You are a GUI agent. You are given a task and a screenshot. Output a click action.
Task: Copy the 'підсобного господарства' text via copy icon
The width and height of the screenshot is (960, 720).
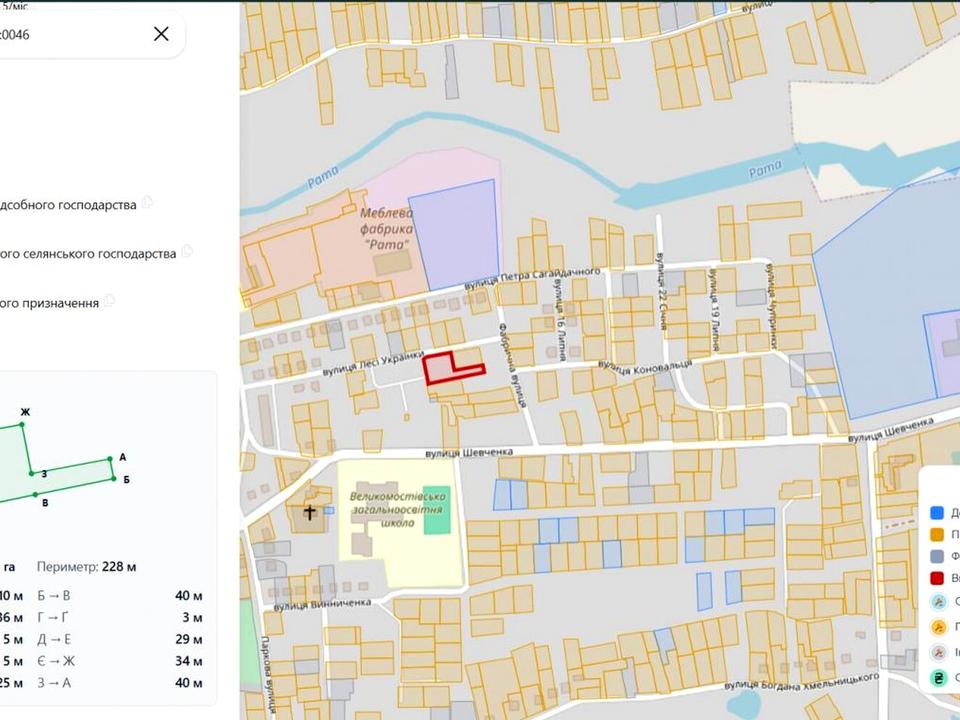coord(147,203)
